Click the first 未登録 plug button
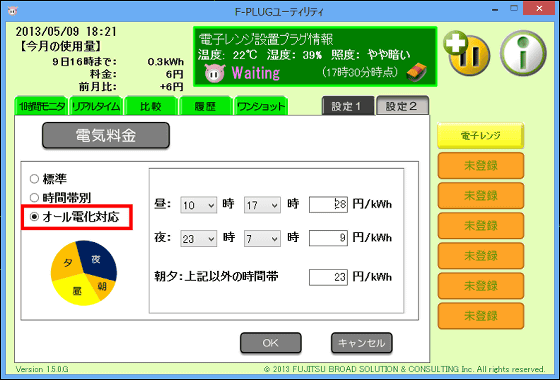Screen dimensions: 560x380 pos(481,165)
